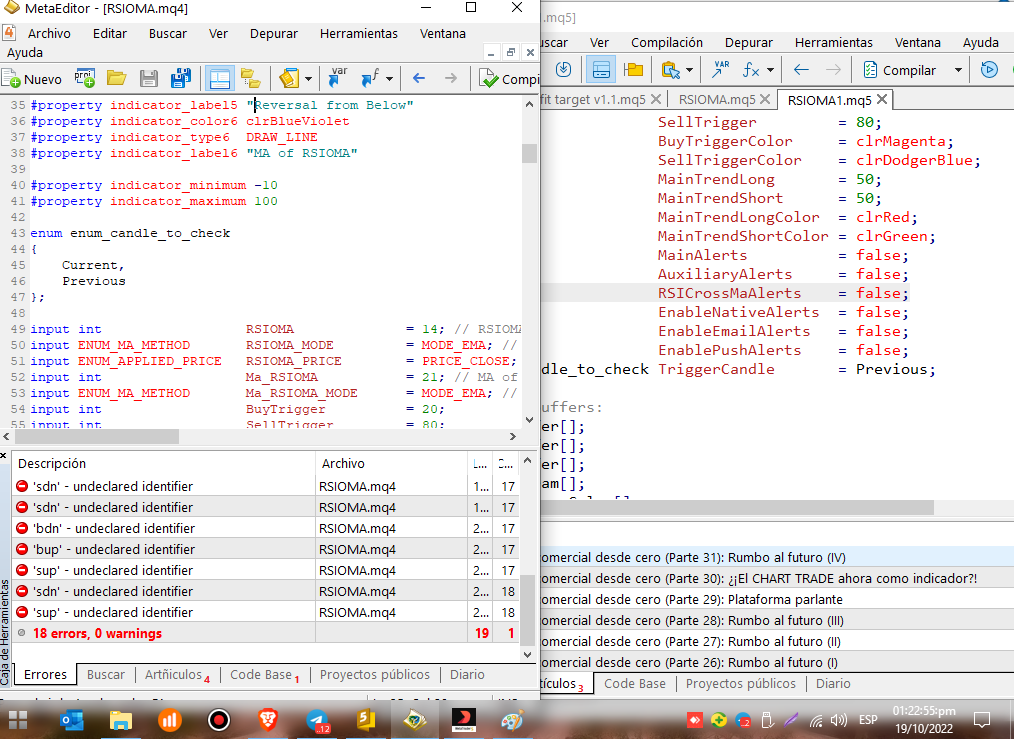Screen dimensions: 1014x739
Task: Expand the arrow next to right Compilar button
Action: tap(958, 70)
